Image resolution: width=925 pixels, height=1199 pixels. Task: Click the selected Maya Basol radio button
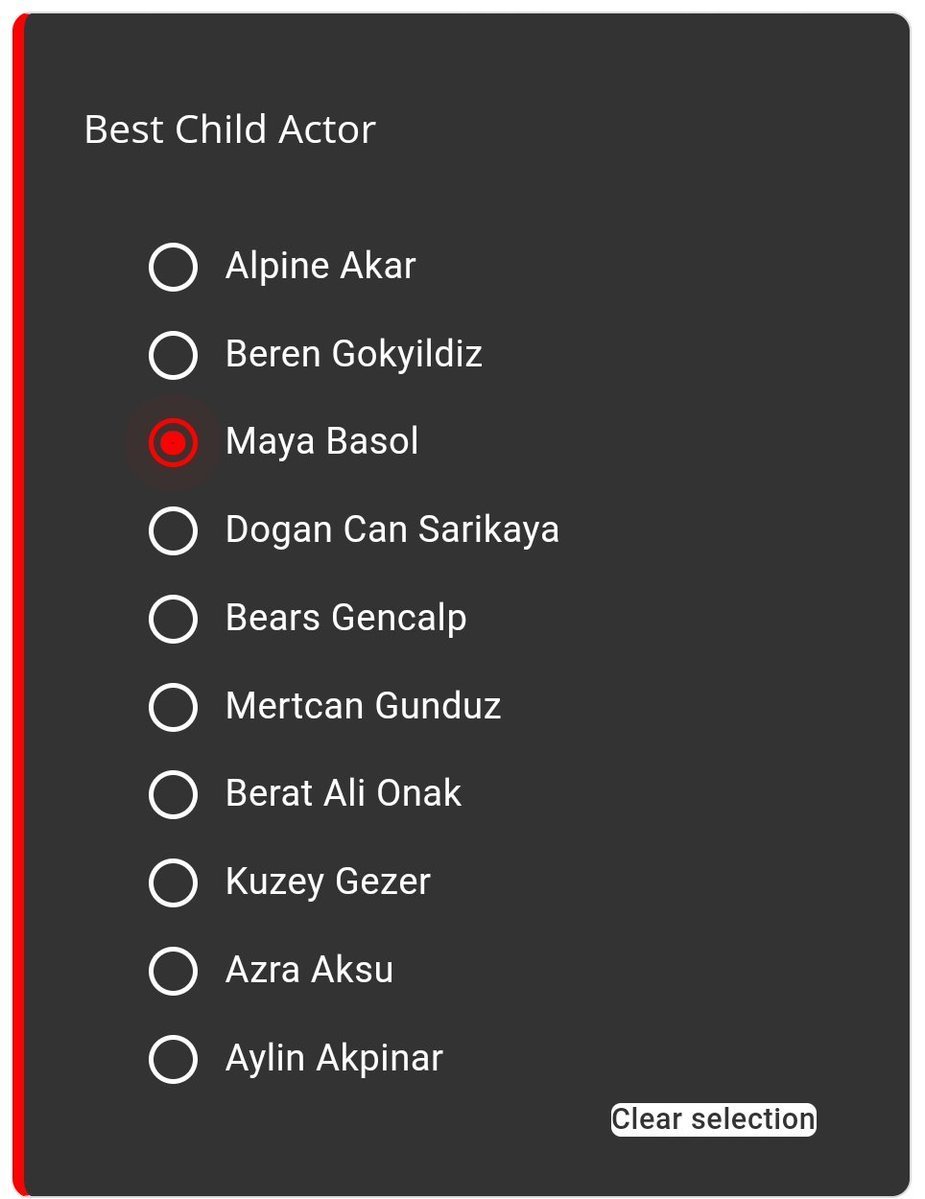click(x=173, y=443)
